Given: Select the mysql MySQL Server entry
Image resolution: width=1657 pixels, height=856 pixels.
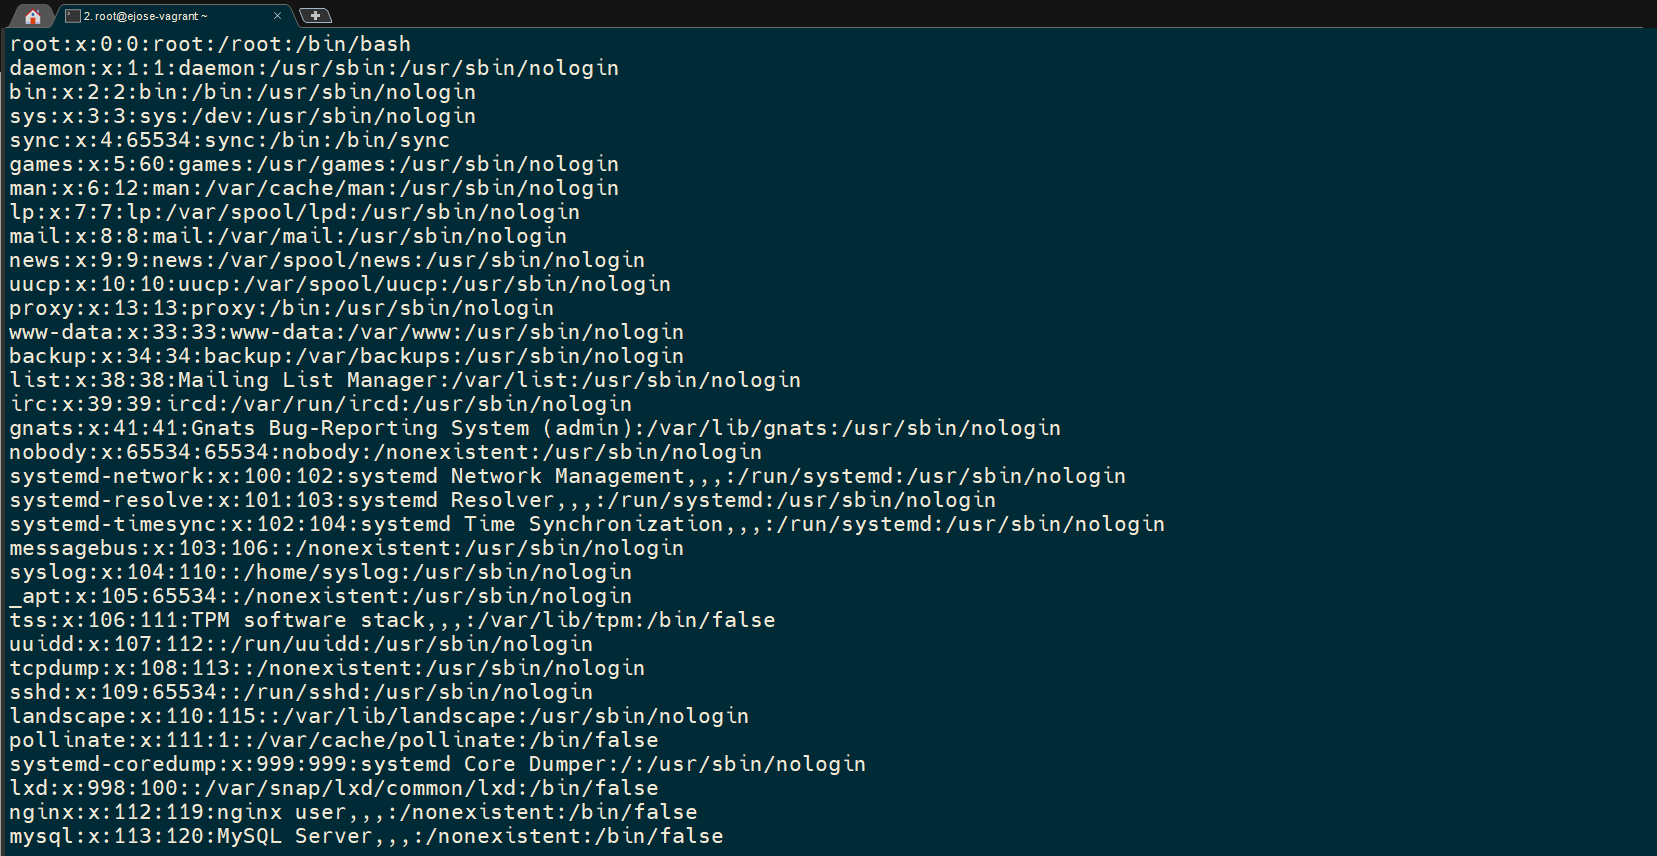Looking at the screenshot, I should (x=365, y=836).
